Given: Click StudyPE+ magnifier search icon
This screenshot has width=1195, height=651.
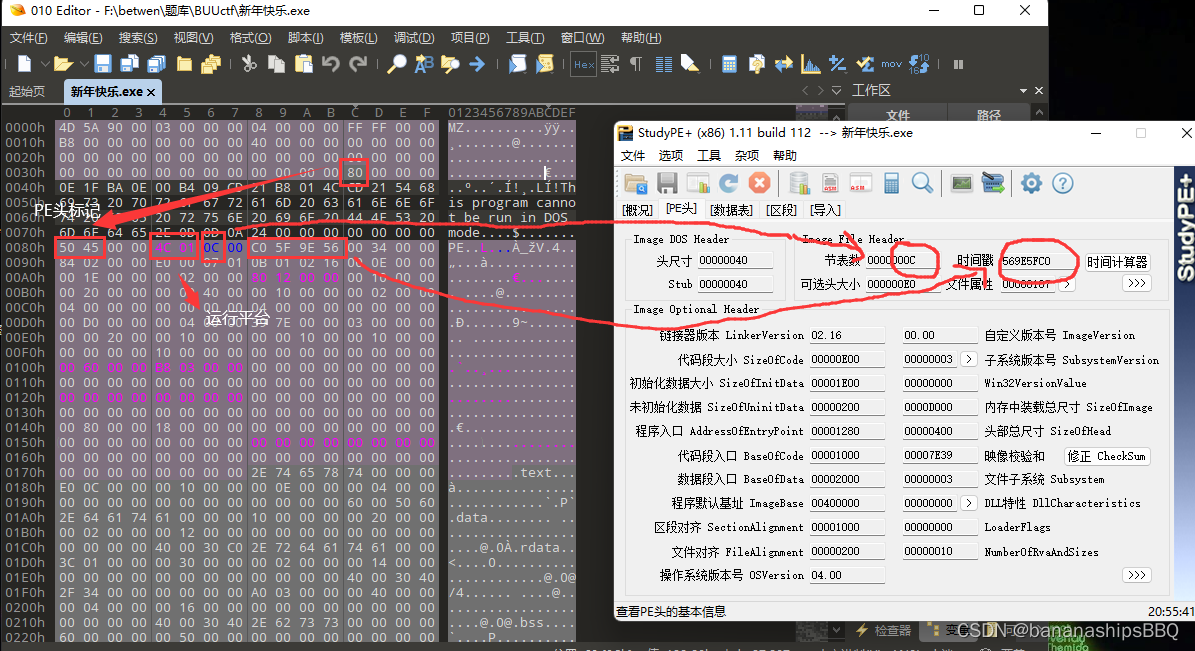Looking at the screenshot, I should pyautogui.click(x=922, y=183).
